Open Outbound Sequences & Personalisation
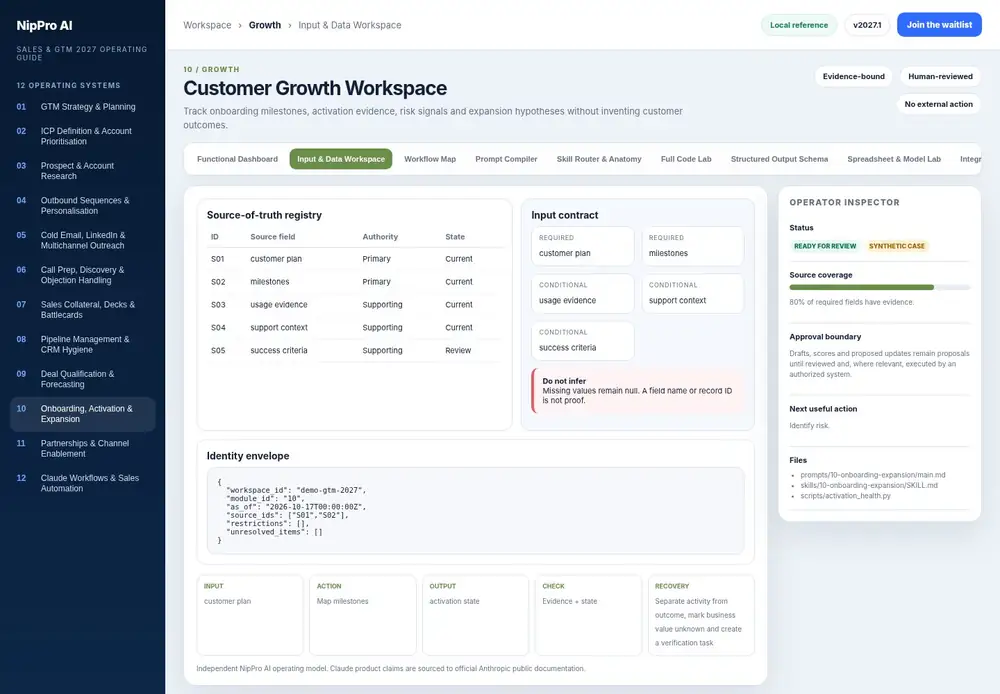 point(82,205)
